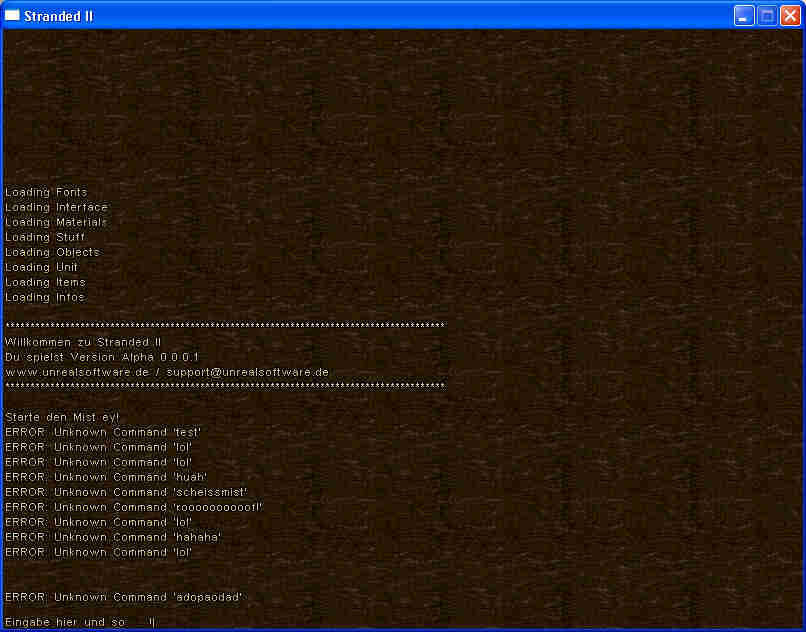Click the 'Loading Infos' log entry
Screen dimensions: 806x632
[x=45, y=297]
